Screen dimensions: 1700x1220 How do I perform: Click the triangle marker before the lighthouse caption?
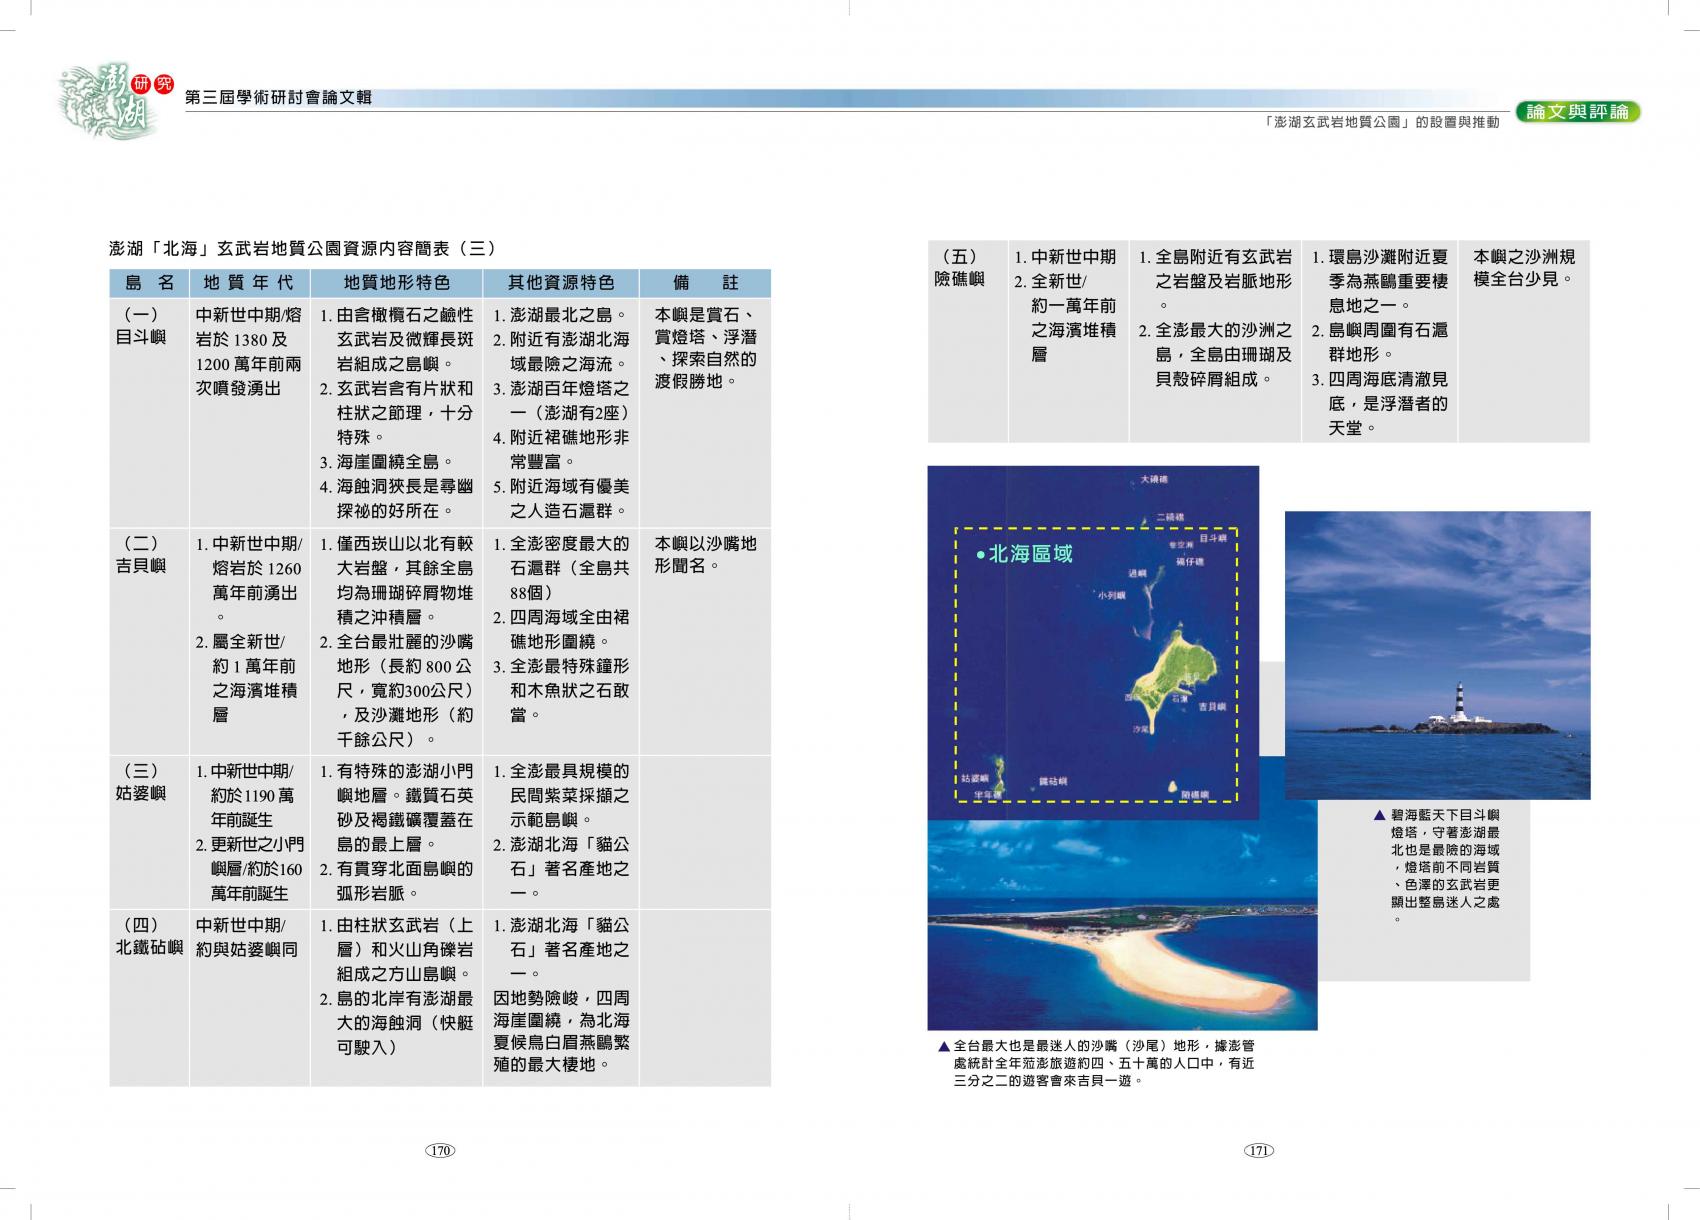pos(1380,816)
